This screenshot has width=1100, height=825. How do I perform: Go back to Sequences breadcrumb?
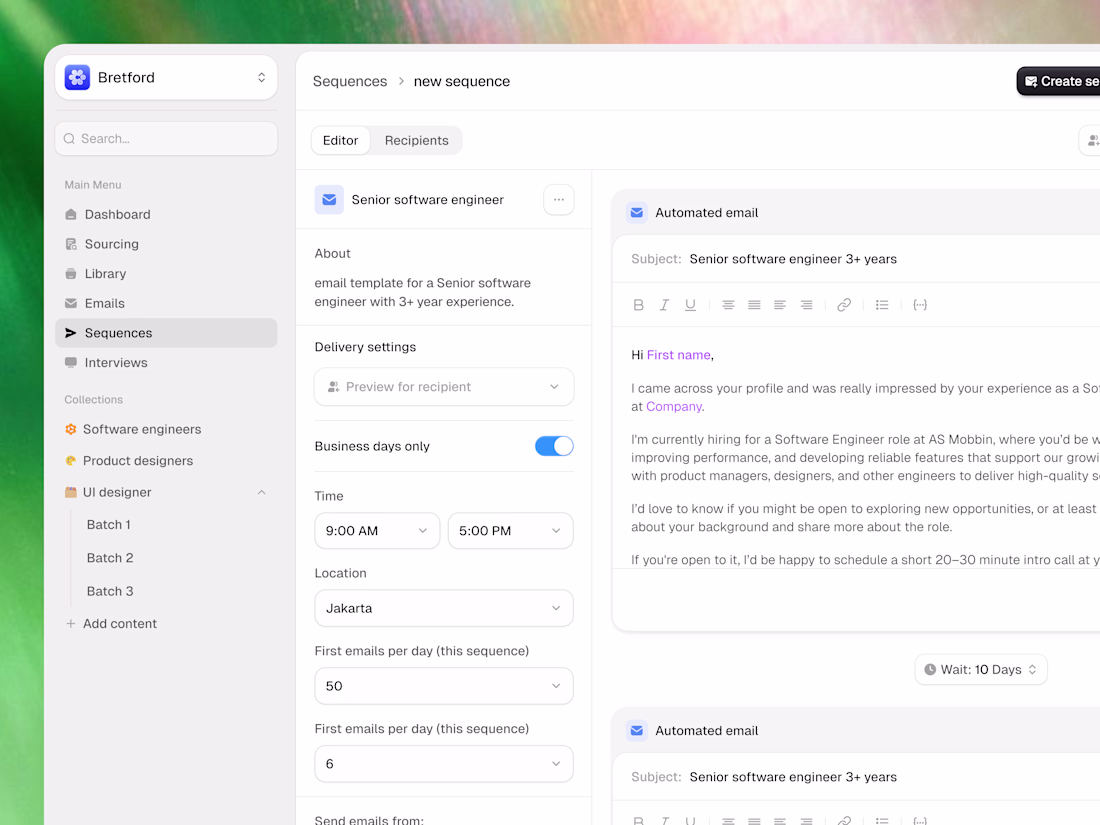point(350,81)
